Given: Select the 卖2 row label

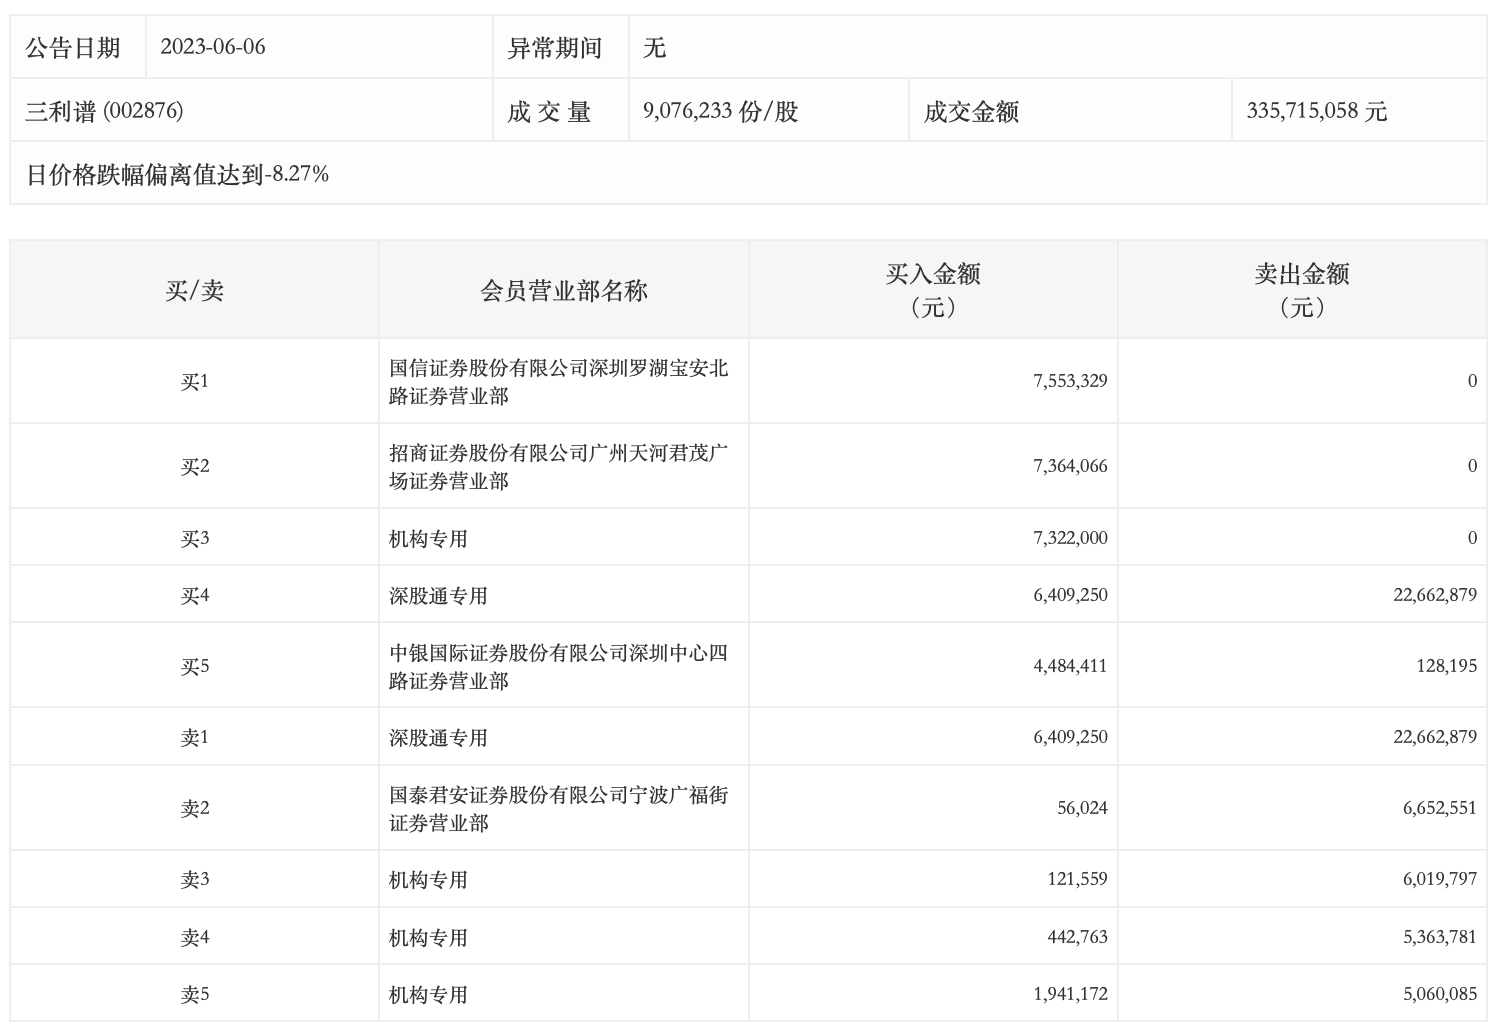Looking at the screenshot, I should click(194, 808).
